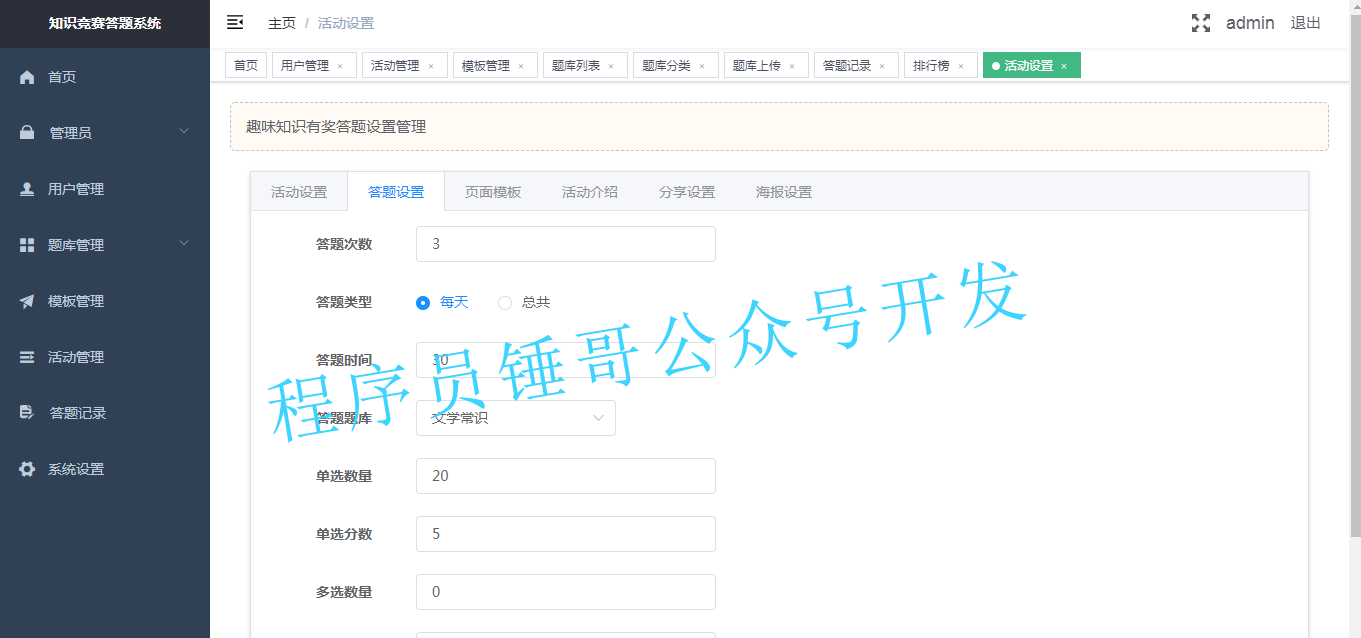
Task: Close the 用户管理 tab
Action: pyautogui.click(x=340, y=66)
